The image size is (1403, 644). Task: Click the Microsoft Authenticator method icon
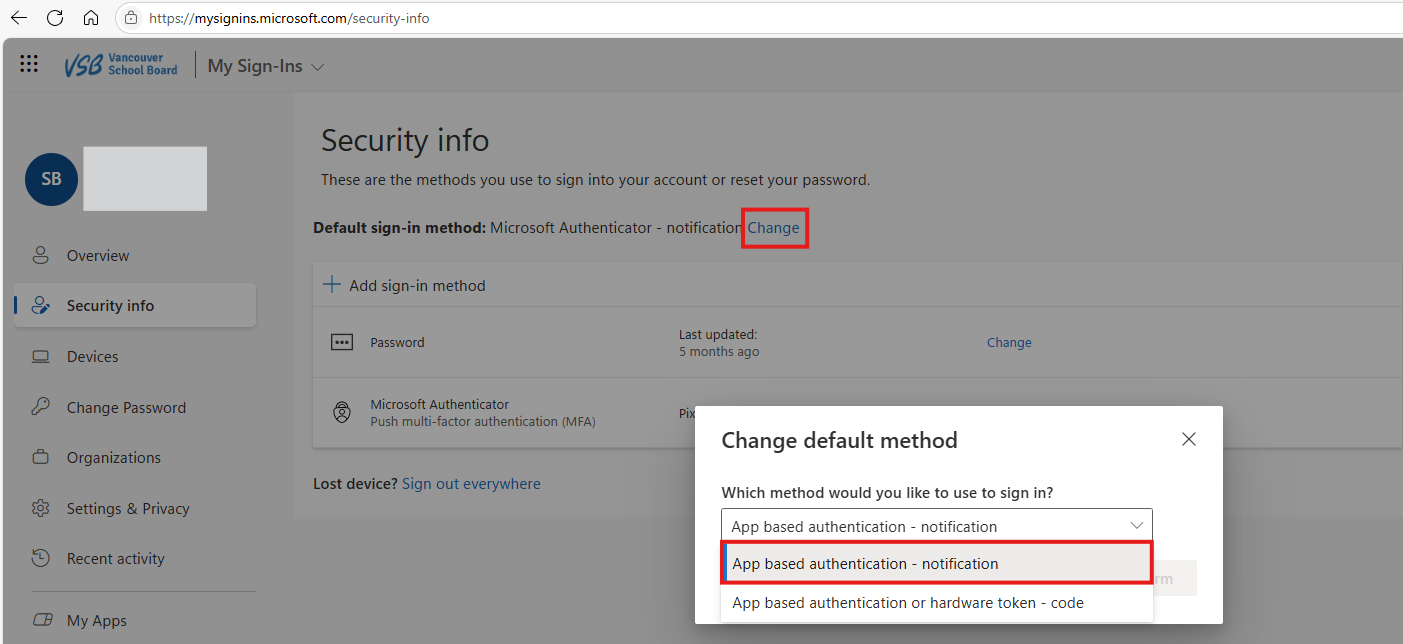(342, 412)
